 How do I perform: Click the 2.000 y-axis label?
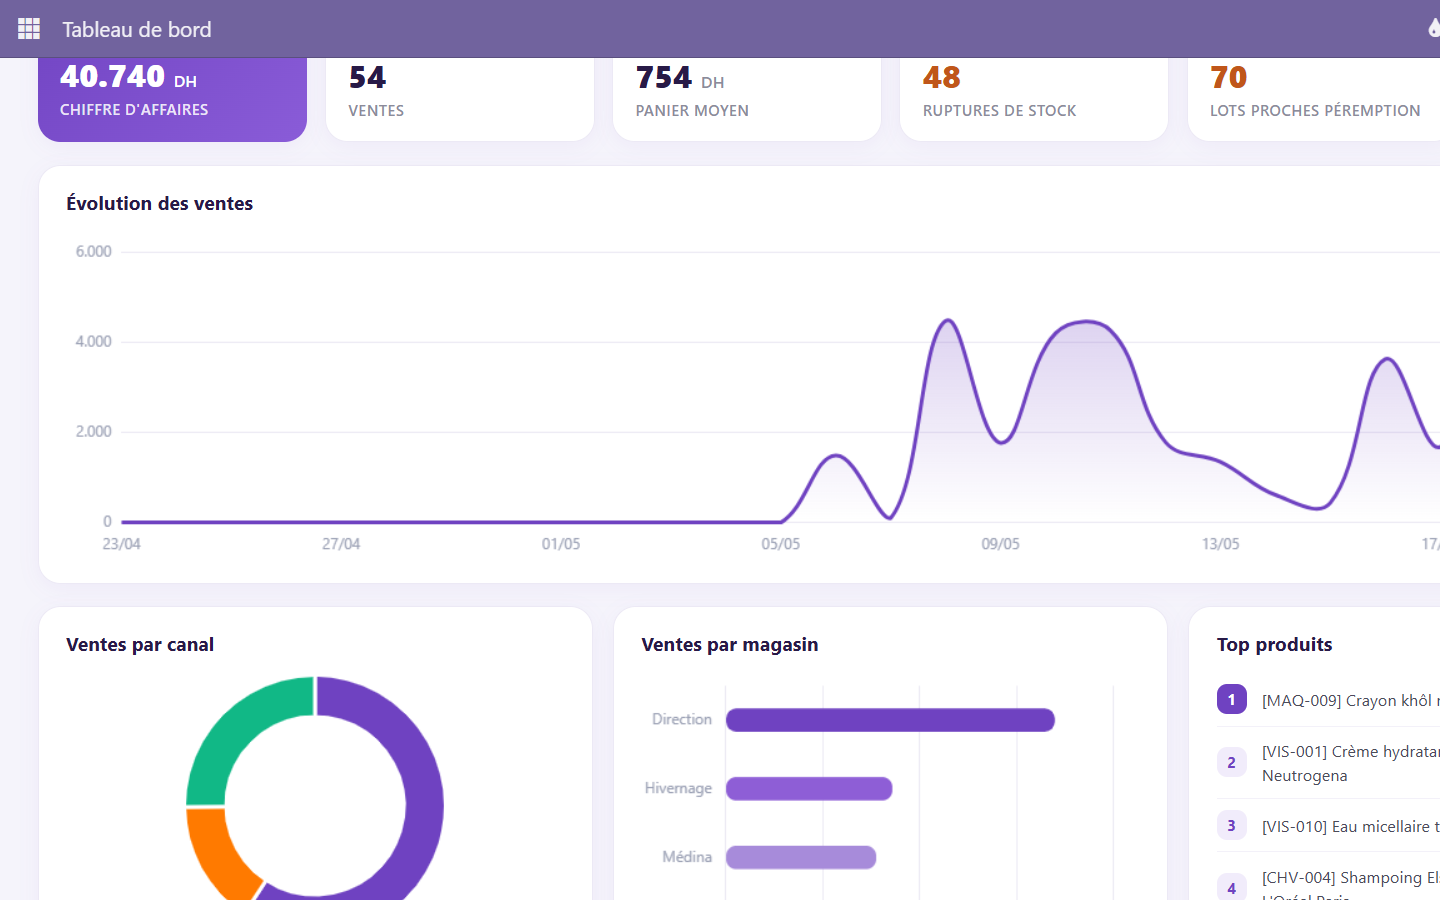pos(94,431)
